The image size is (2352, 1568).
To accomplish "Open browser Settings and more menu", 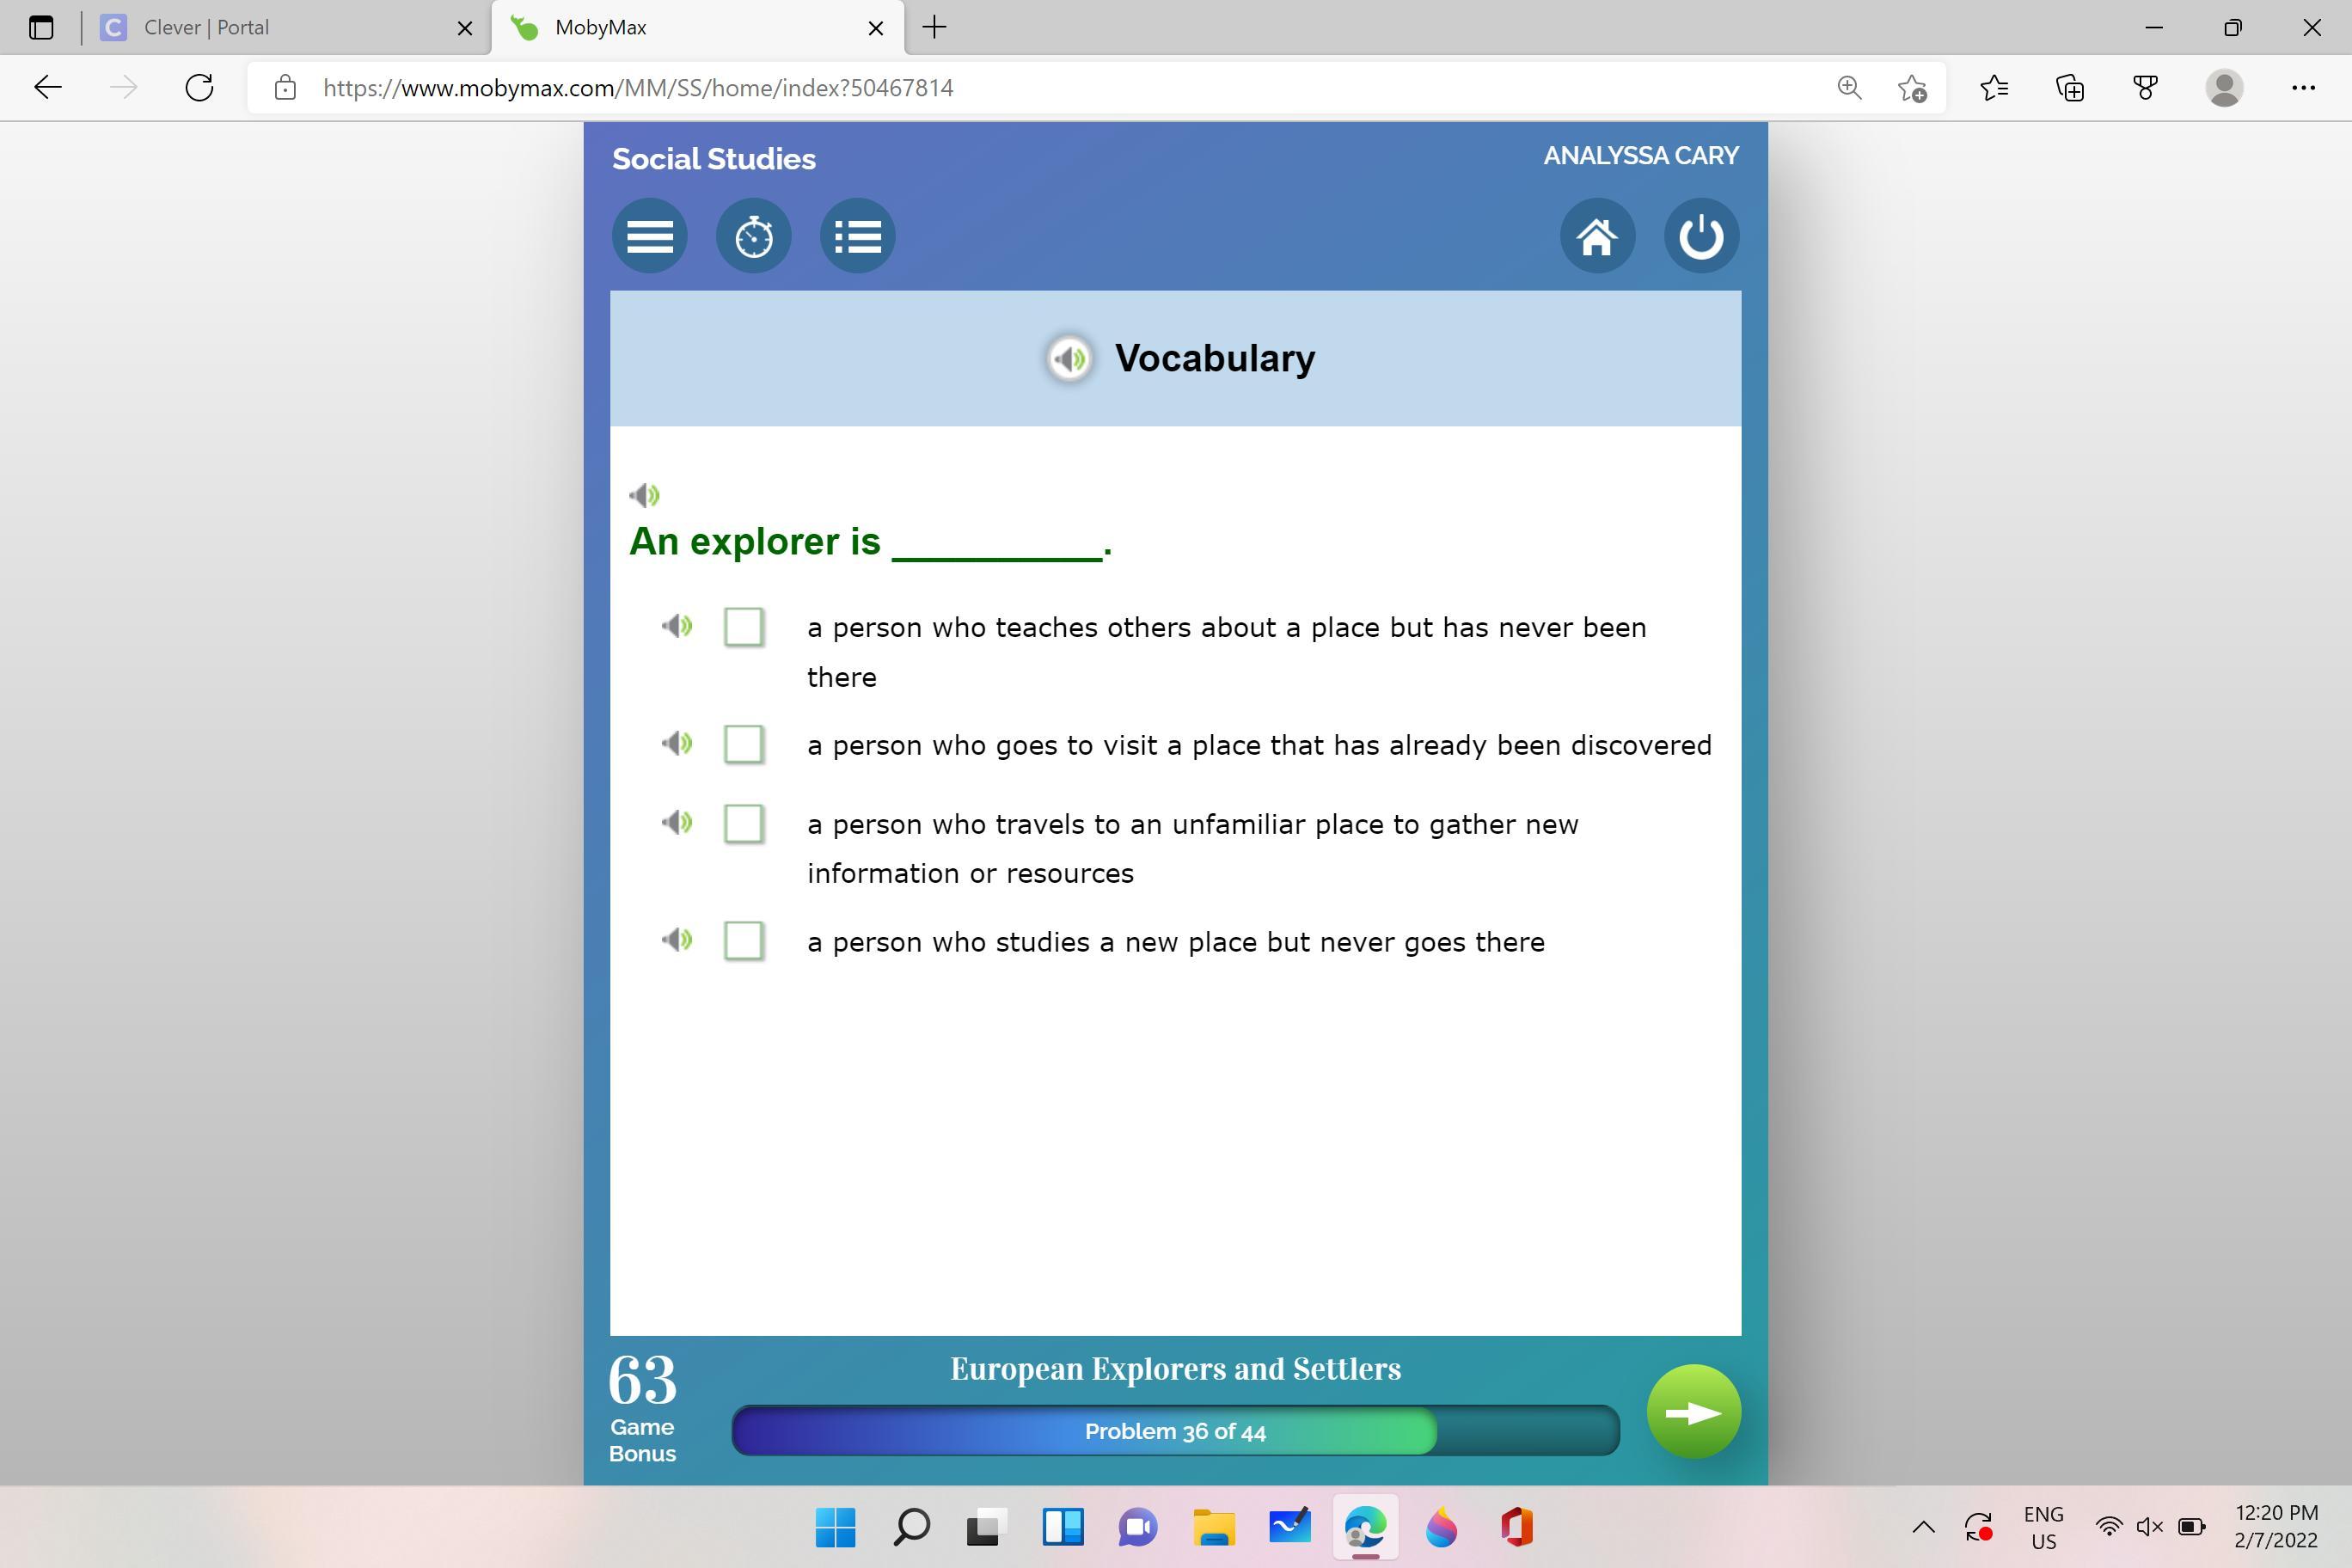I will 2303,88.
